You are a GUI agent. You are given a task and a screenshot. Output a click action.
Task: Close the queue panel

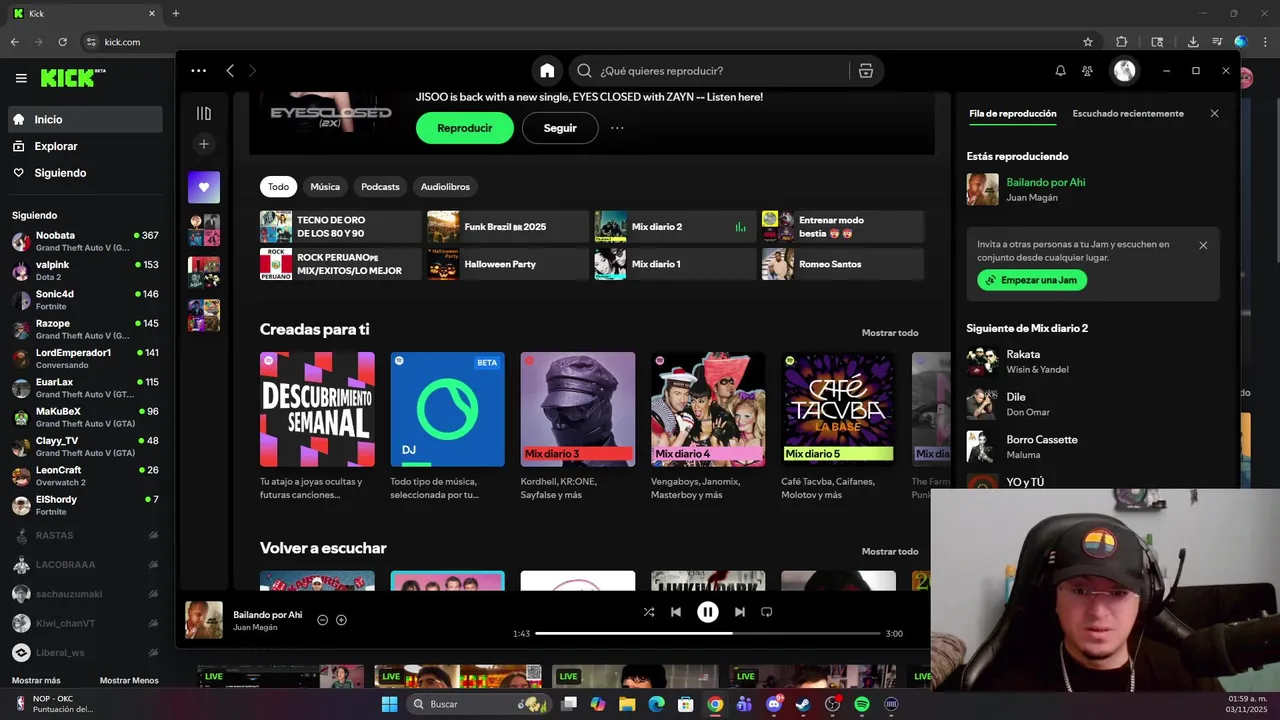point(1214,114)
